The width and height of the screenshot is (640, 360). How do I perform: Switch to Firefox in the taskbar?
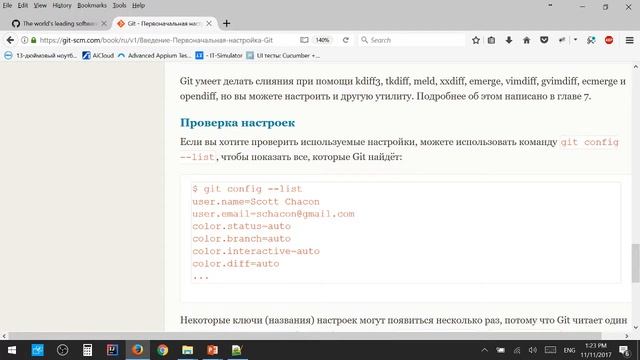coord(138,350)
